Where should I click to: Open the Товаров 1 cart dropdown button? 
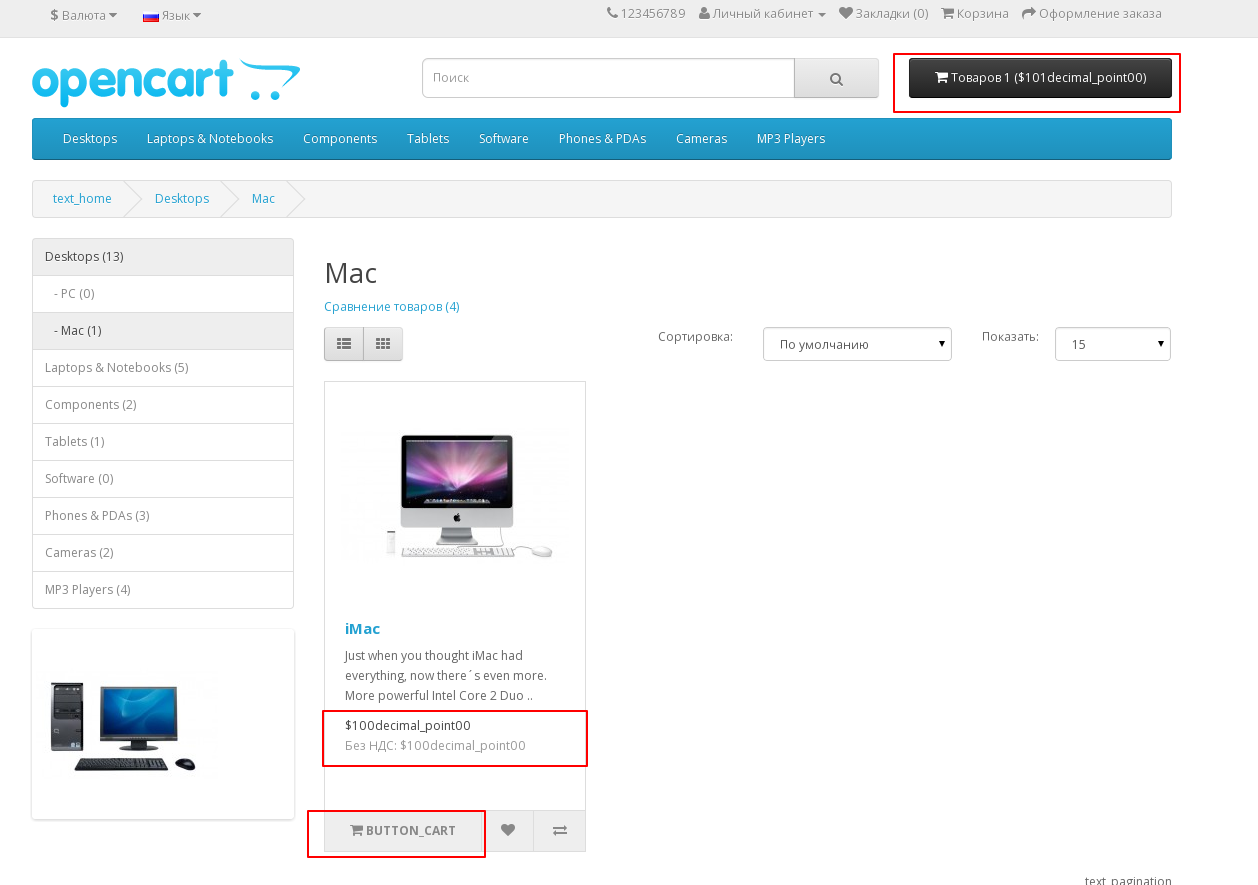point(1040,78)
